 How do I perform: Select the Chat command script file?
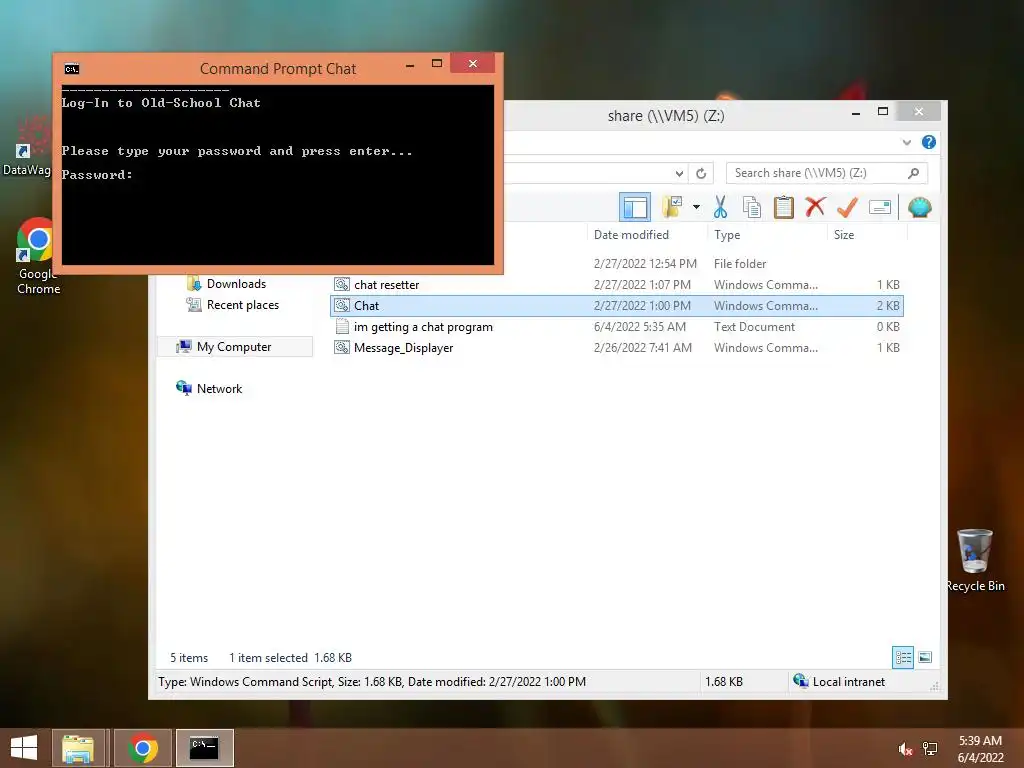click(x=616, y=306)
